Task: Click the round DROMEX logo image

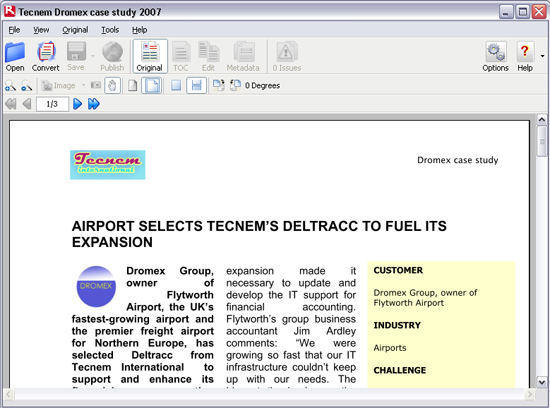Action: pos(96,286)
